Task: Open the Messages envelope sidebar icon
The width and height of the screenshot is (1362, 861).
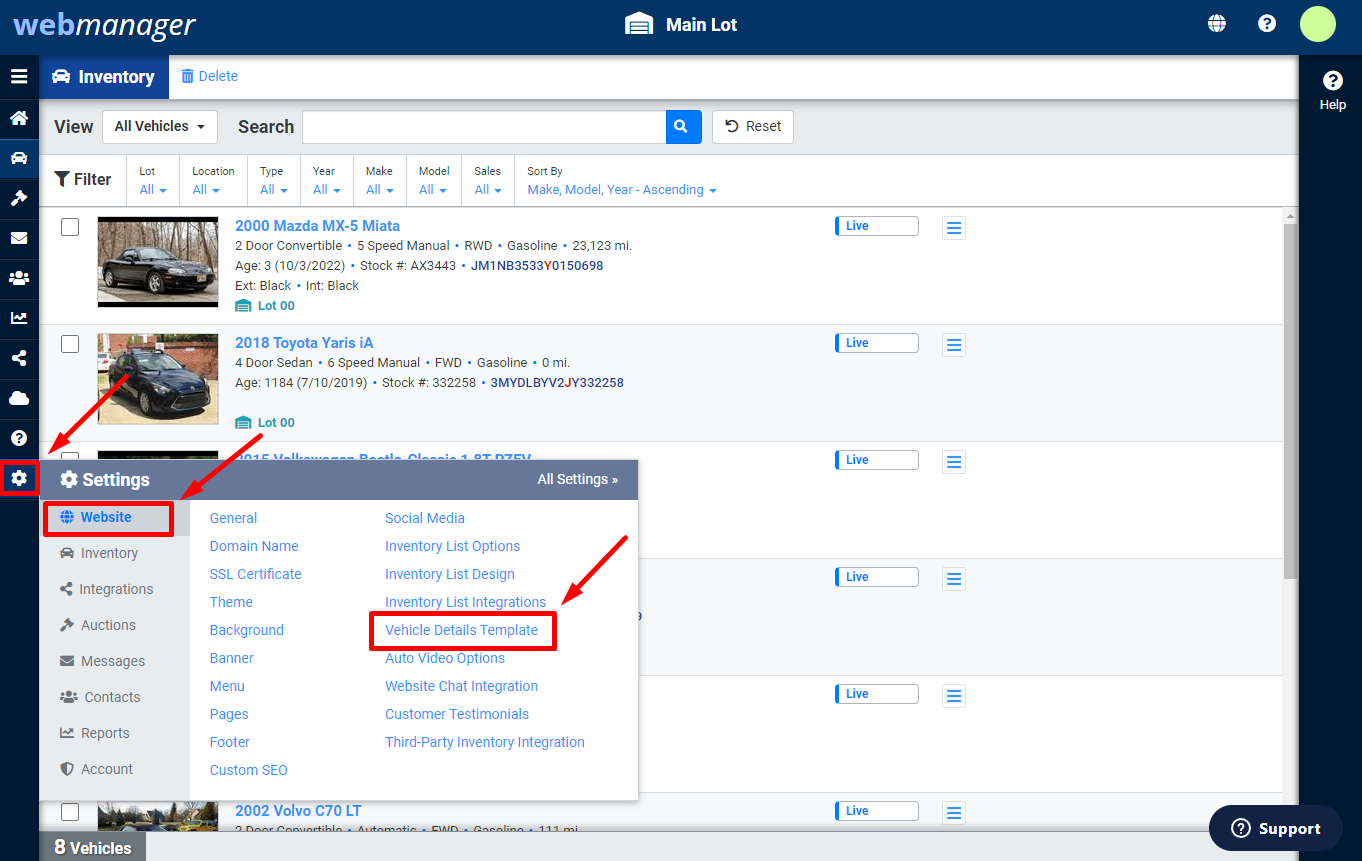Action: [19, 238]
